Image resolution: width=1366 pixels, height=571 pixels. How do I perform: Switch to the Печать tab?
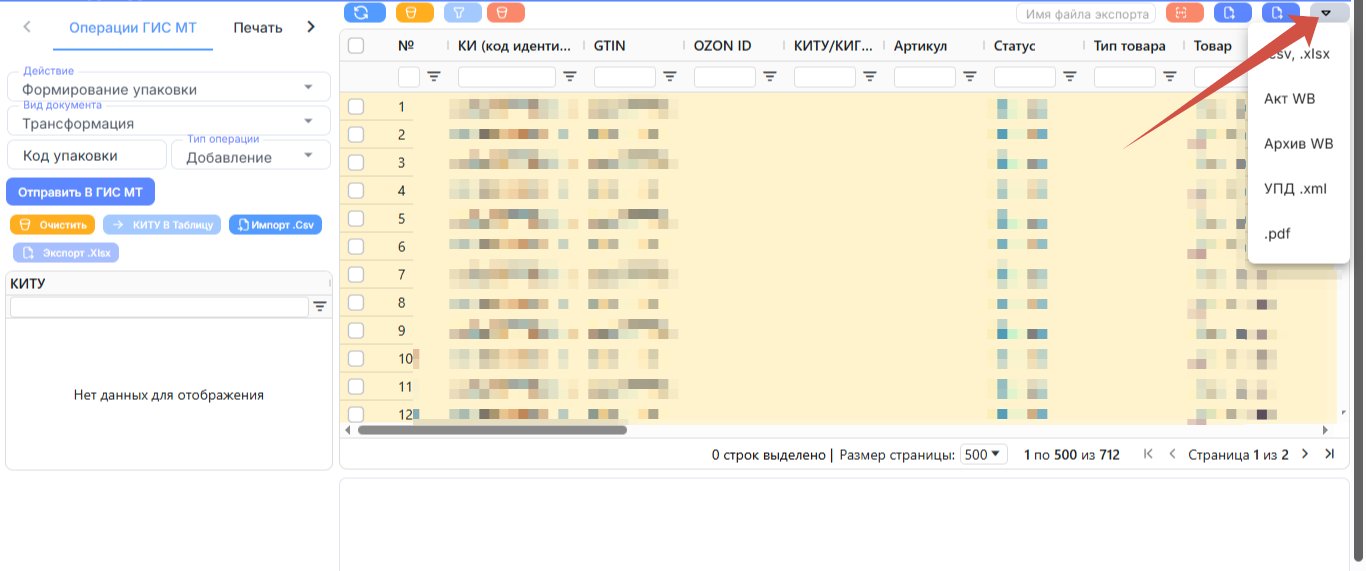coord(258,27)
